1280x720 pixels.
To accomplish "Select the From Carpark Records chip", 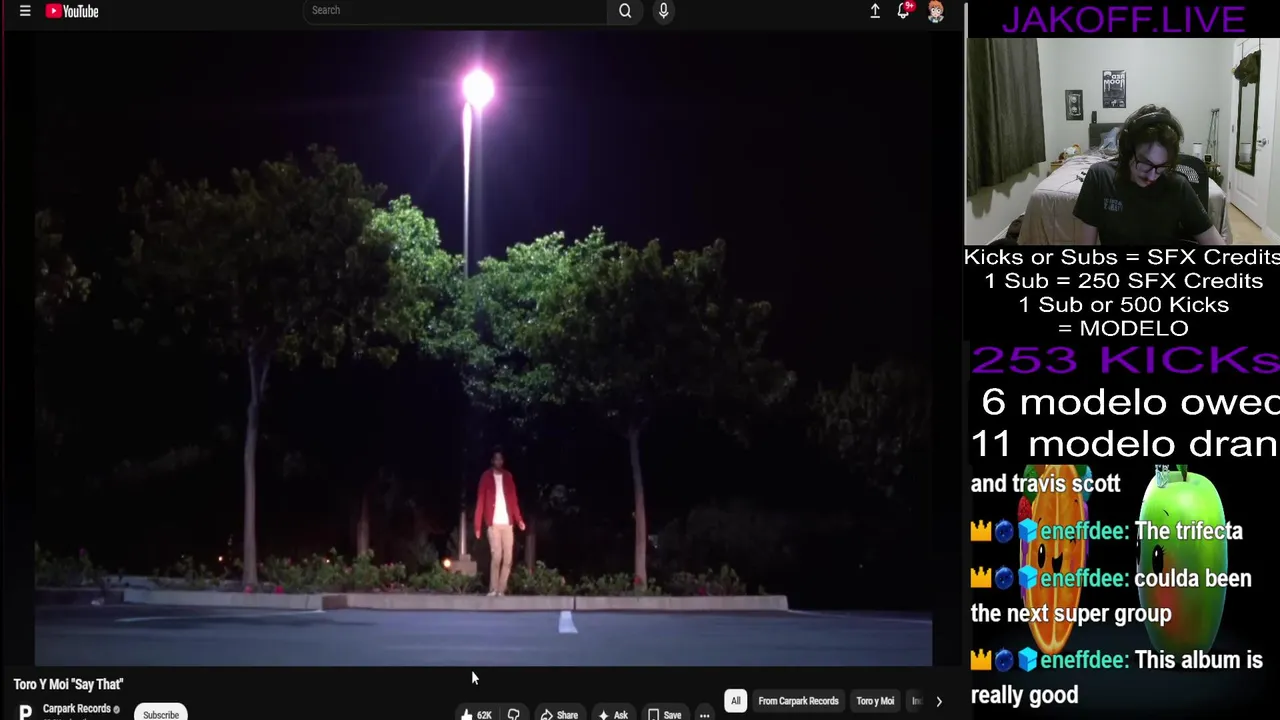I will 798,701.
